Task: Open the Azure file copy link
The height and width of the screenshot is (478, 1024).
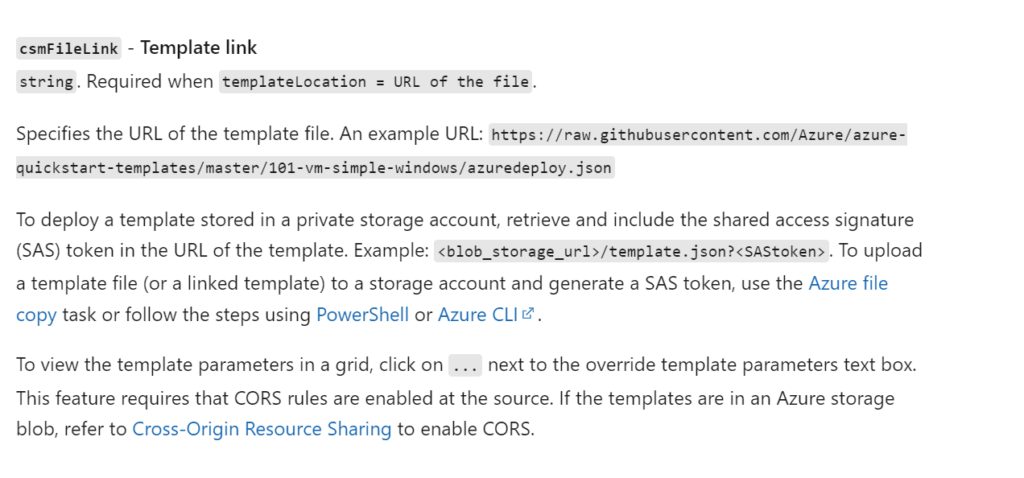Action: [x=848, y=283]
